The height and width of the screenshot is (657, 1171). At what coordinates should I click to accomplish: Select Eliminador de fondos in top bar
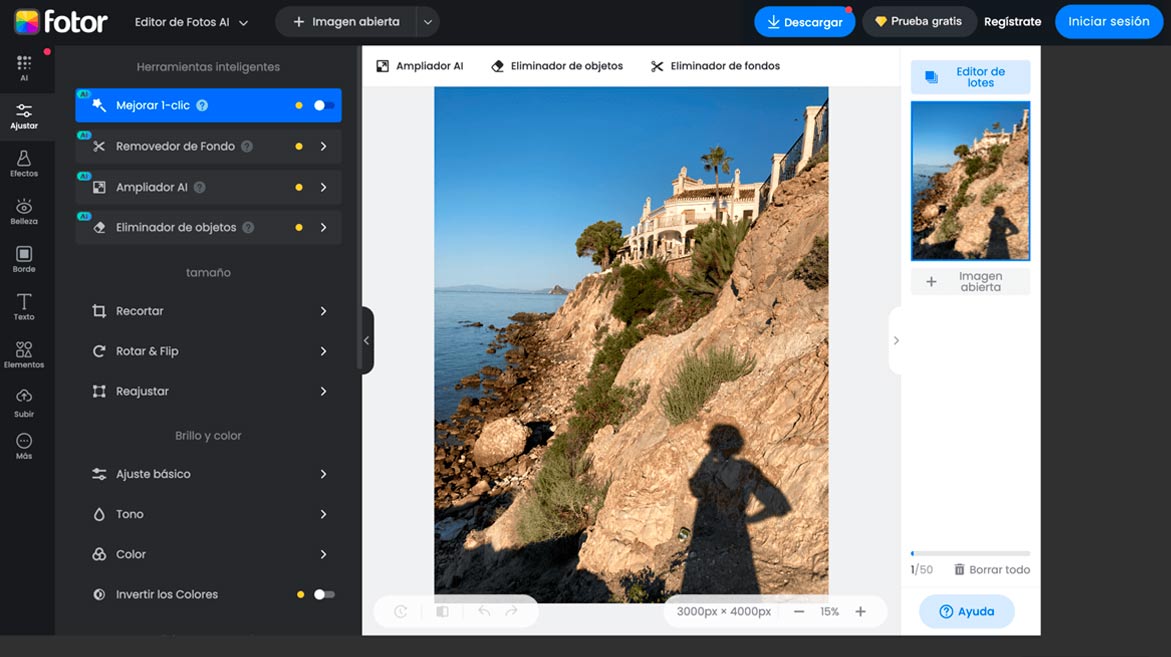click(x=715, y=66)
